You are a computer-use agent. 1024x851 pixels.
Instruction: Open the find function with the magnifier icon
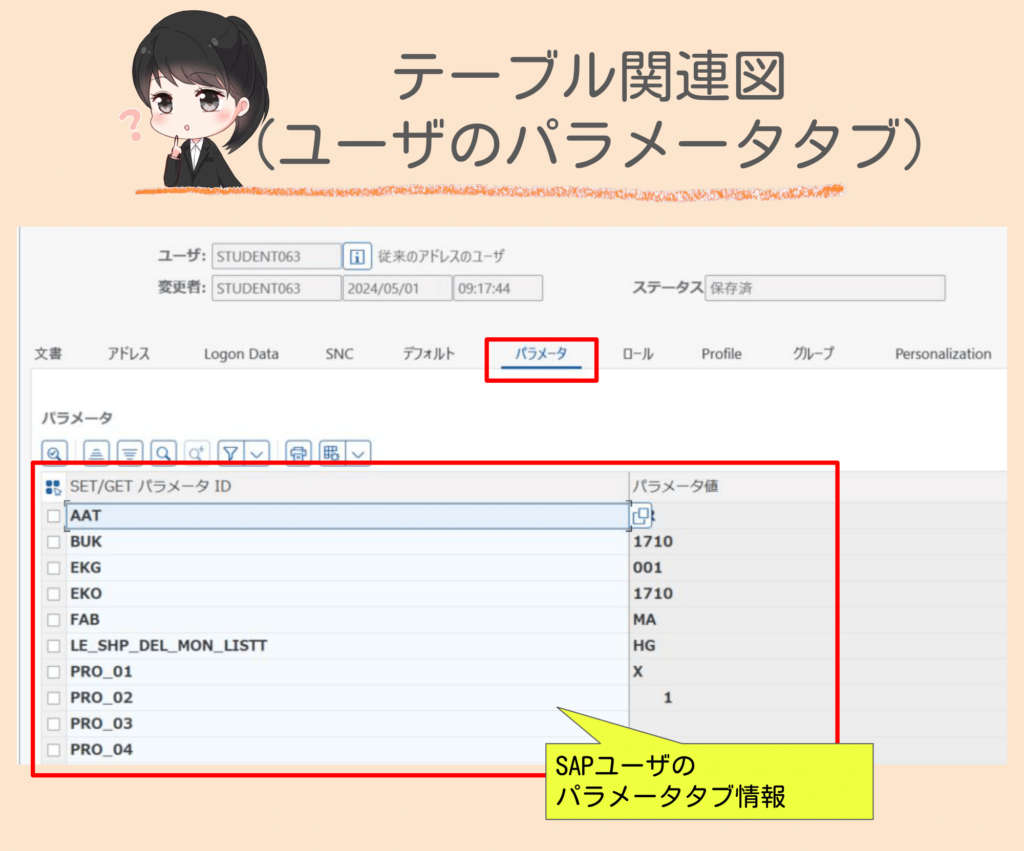164,452
